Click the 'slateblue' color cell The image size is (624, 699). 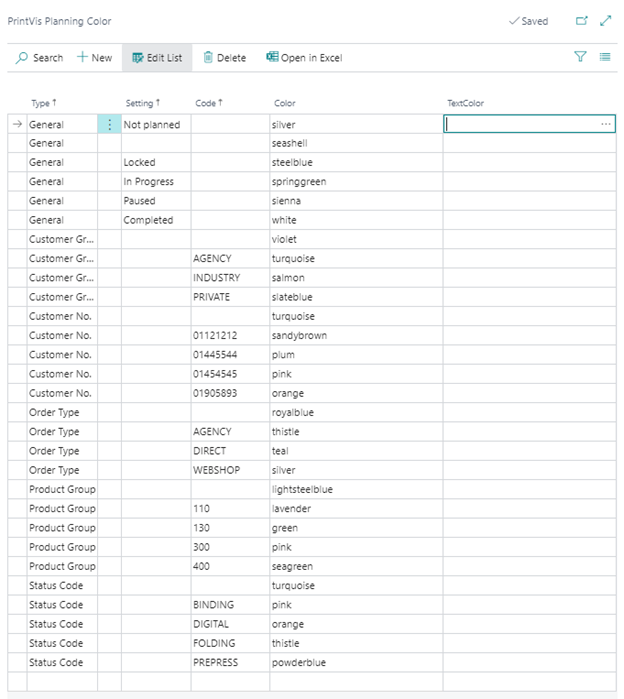click(356, 297)
